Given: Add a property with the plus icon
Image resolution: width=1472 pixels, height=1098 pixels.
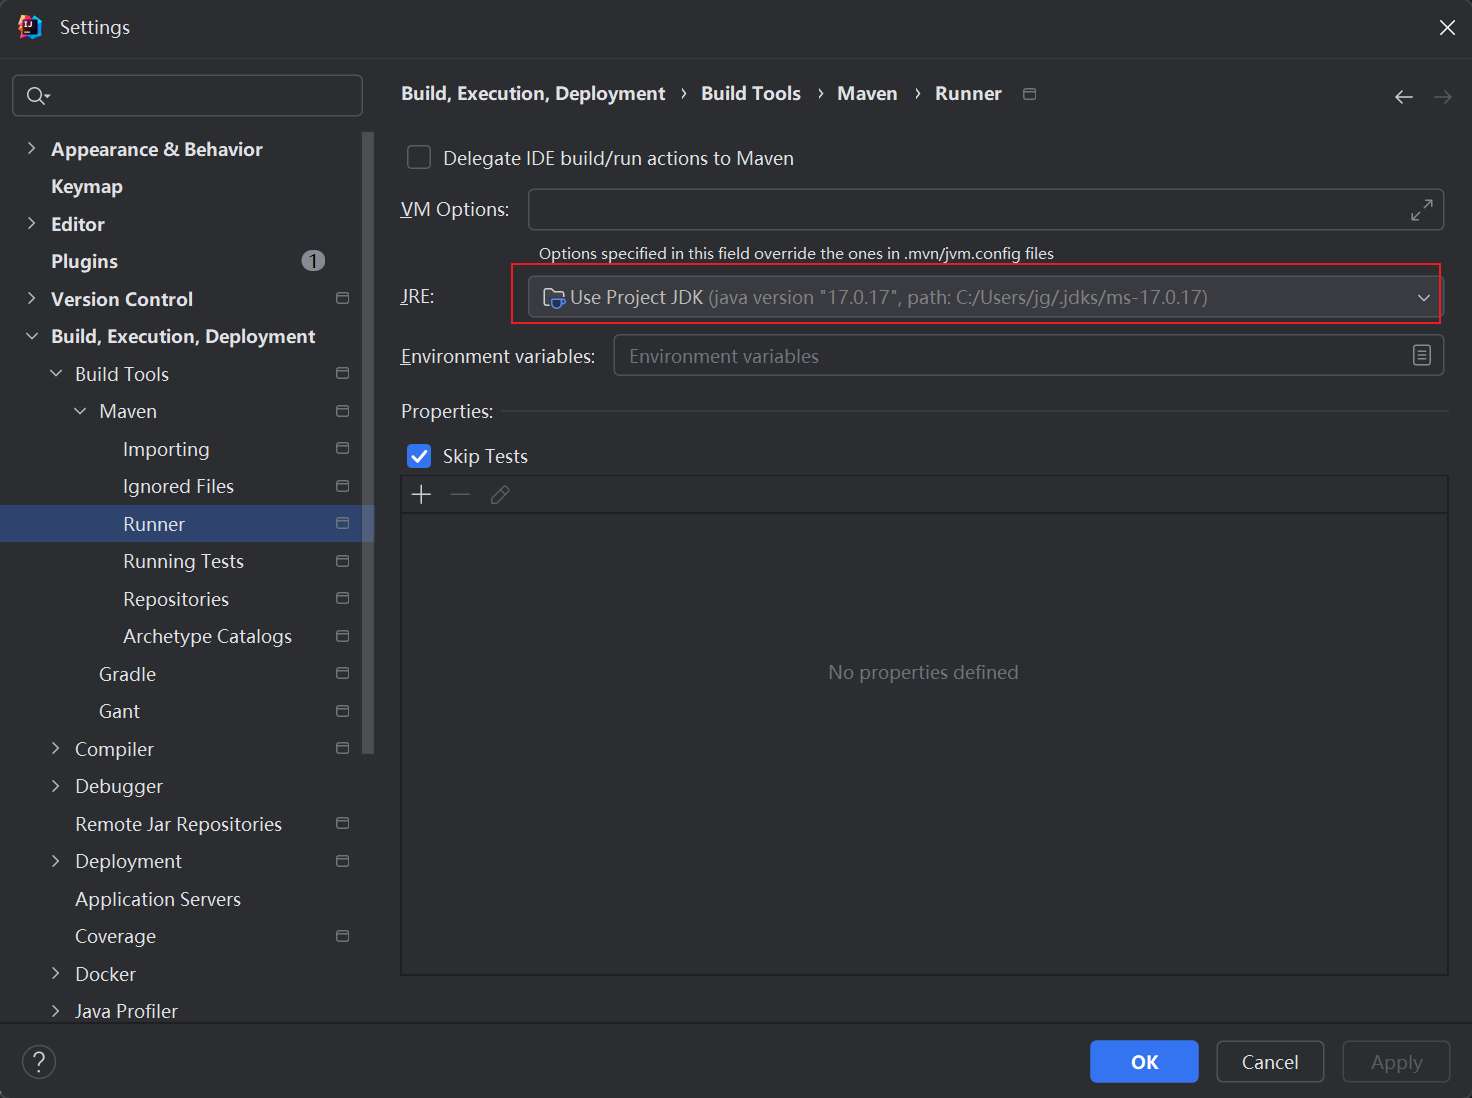Looking at the screenshot, I should point(421,494).
